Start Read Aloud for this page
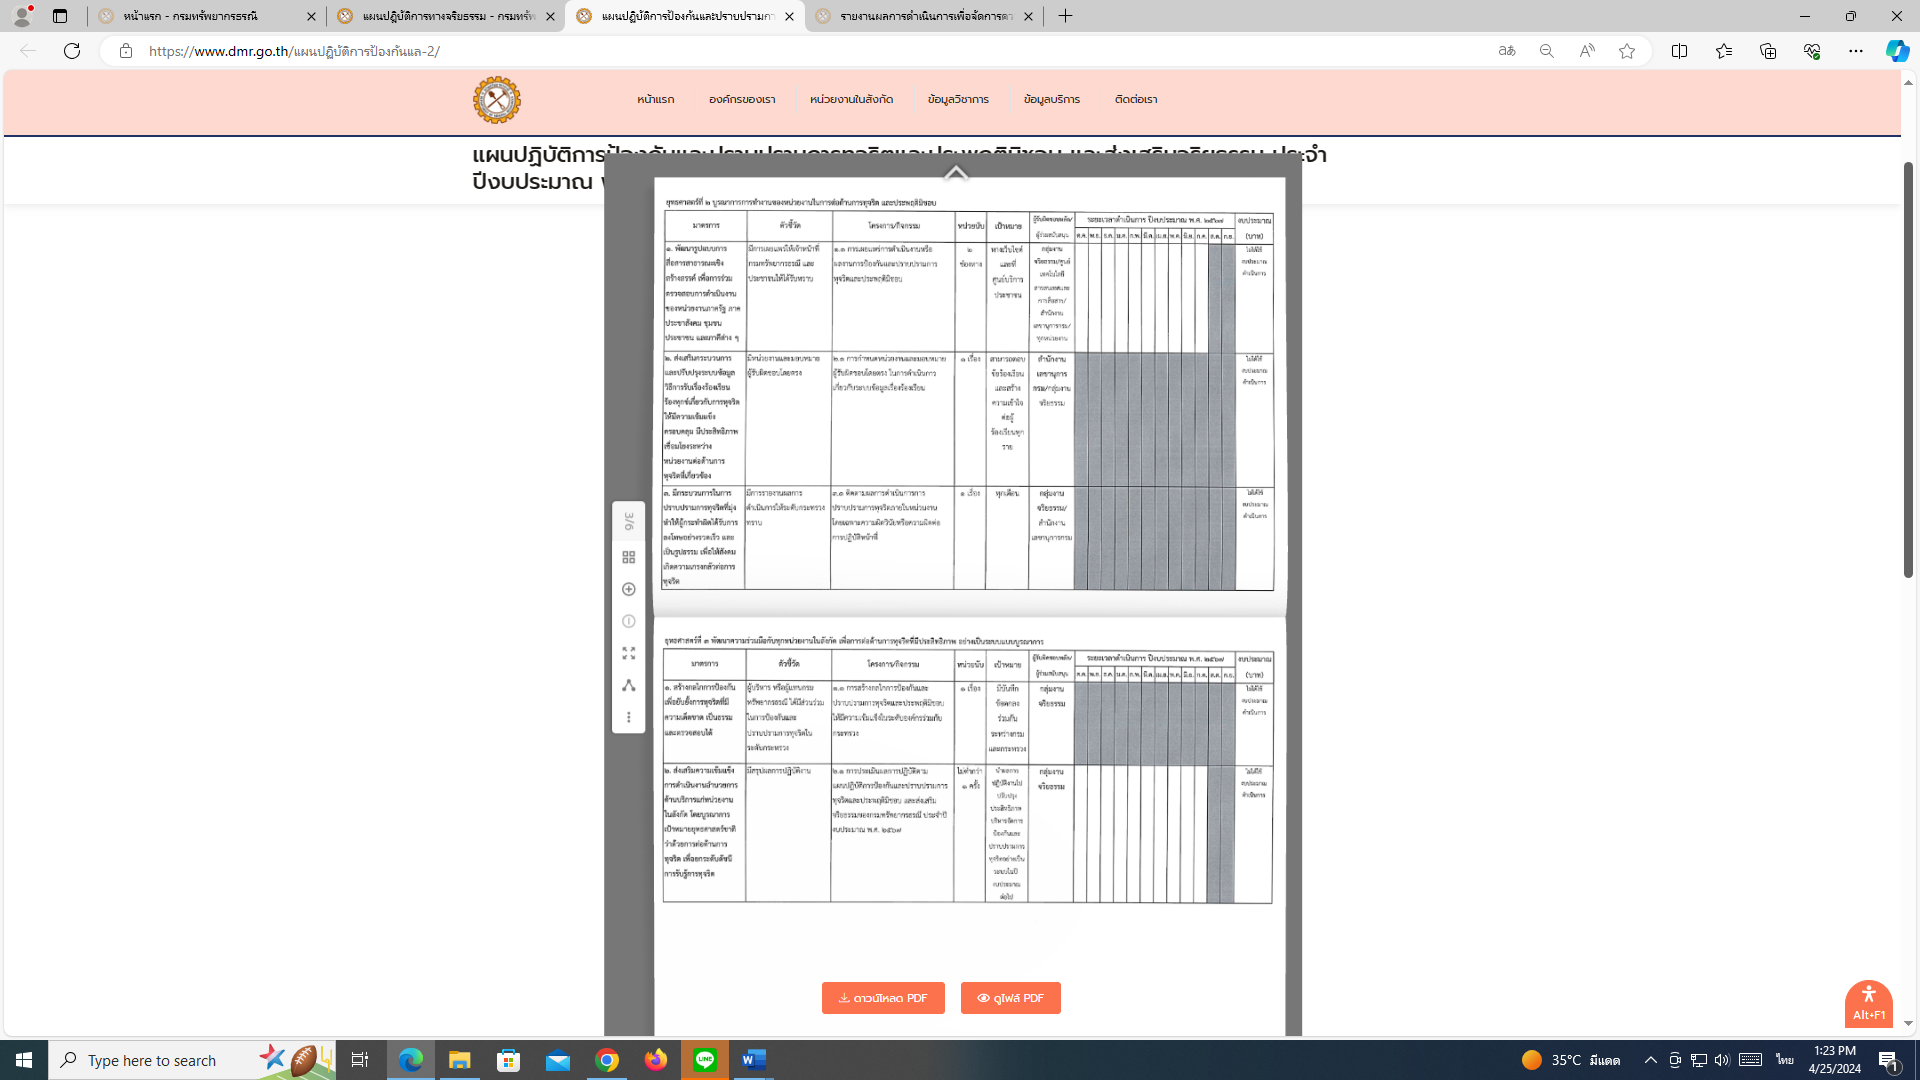Image resolution: width=1920 pixels, height=1080 pixels. 1586,51
